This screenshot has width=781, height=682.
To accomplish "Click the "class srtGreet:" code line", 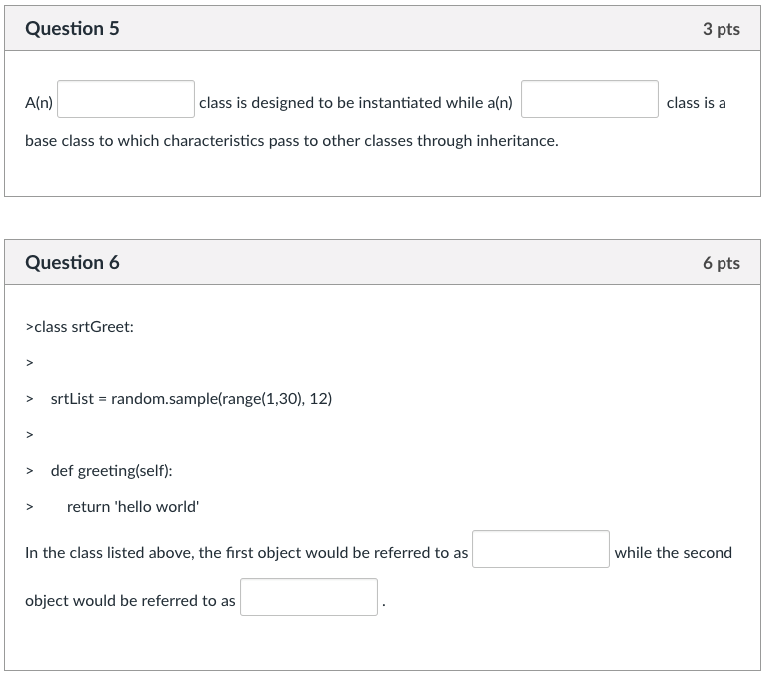I will [83, 327].
